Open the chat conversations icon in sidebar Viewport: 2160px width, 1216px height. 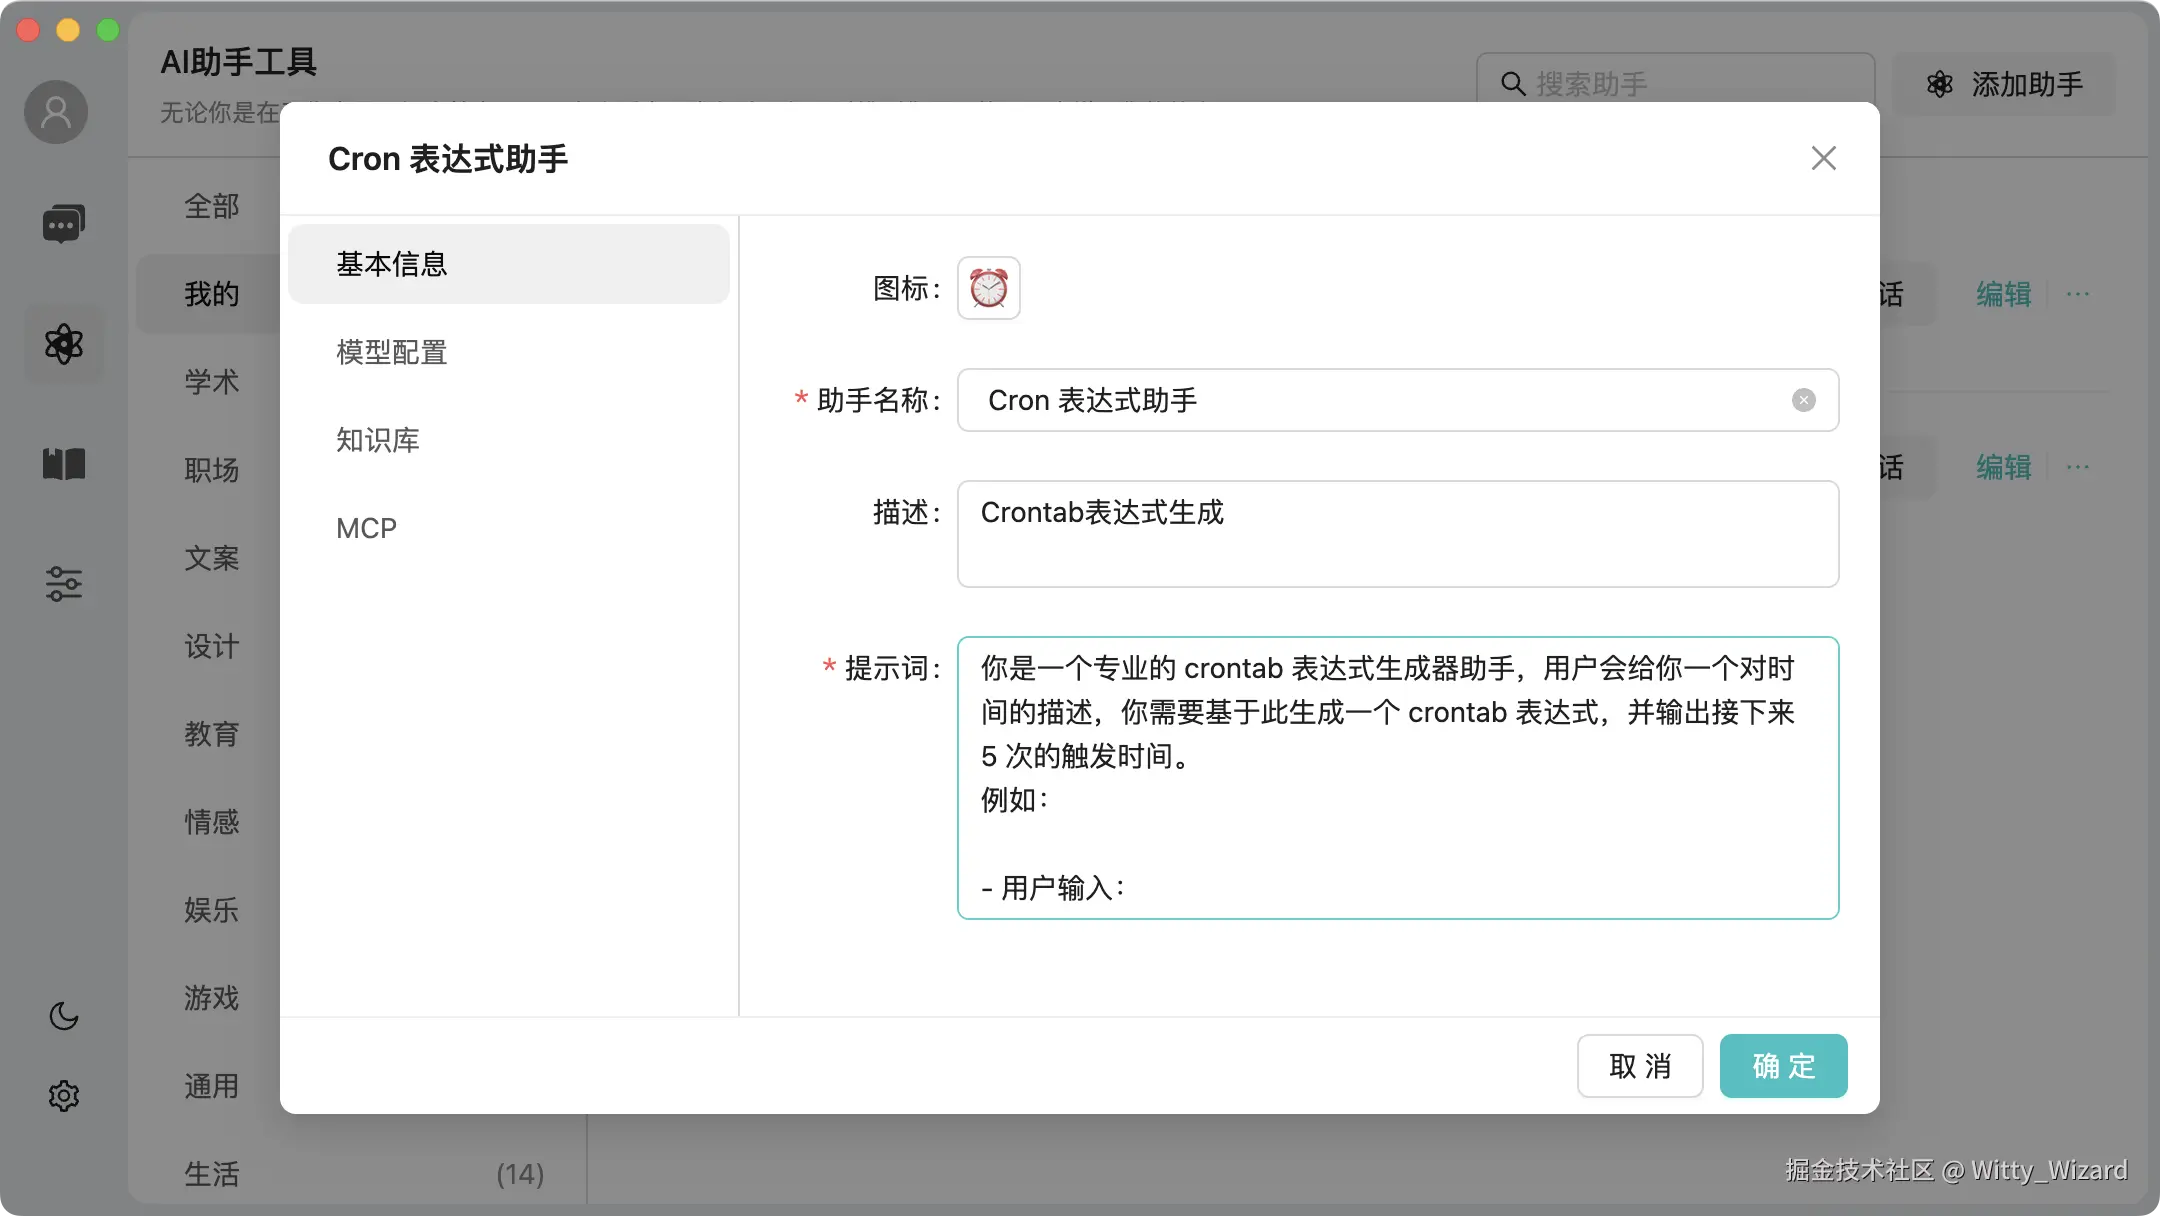[x=63, y=222]
